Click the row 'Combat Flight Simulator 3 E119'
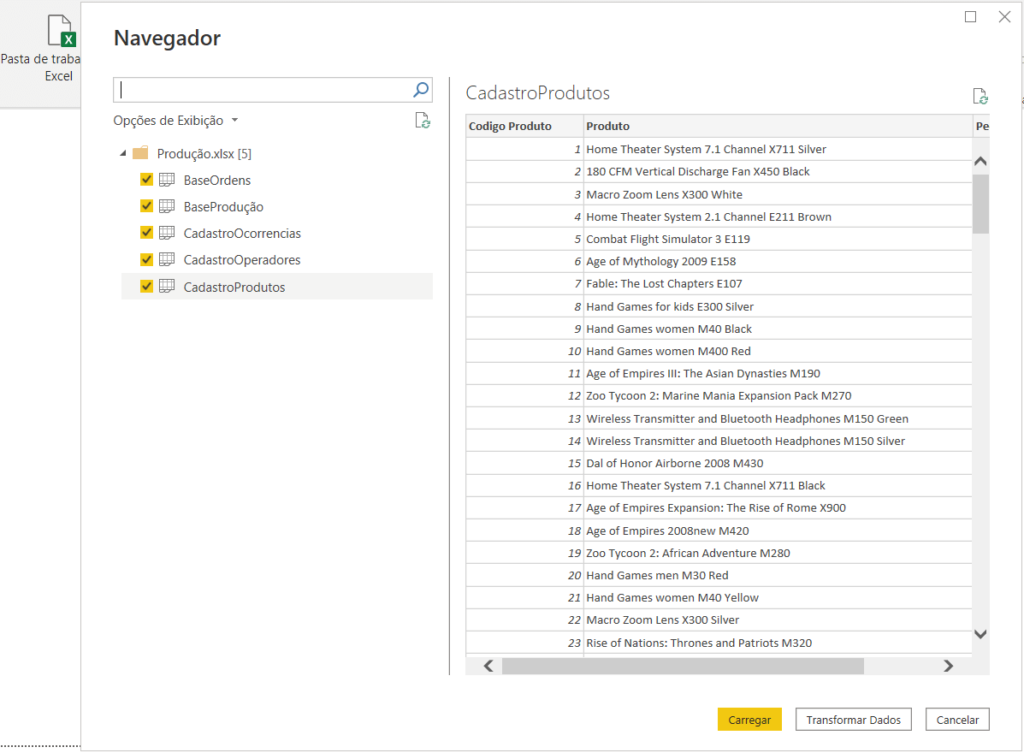The width and height of the screenshot is (1024, 753). click(x=719, y=239)
